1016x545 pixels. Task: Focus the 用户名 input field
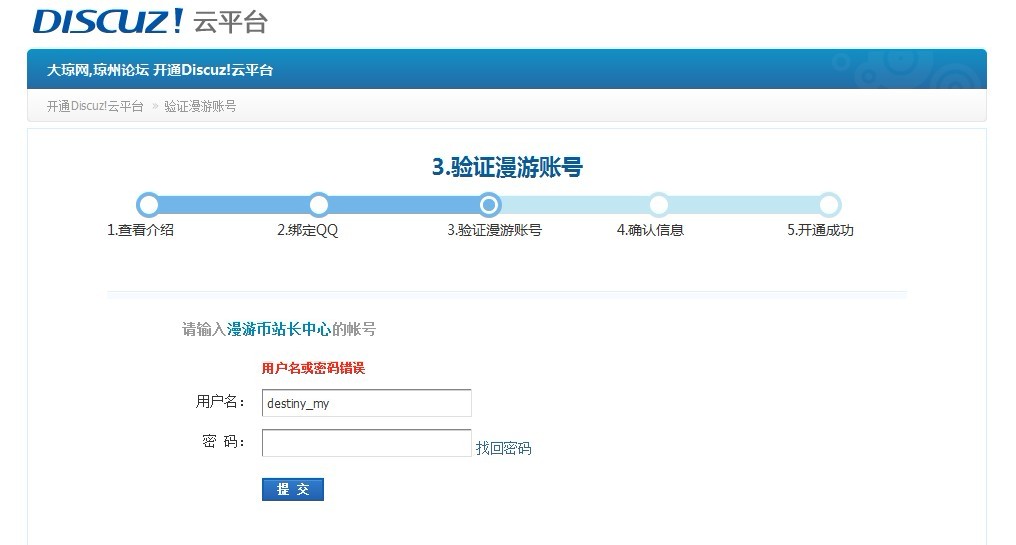pyautogui.click(x=367, y=403)
